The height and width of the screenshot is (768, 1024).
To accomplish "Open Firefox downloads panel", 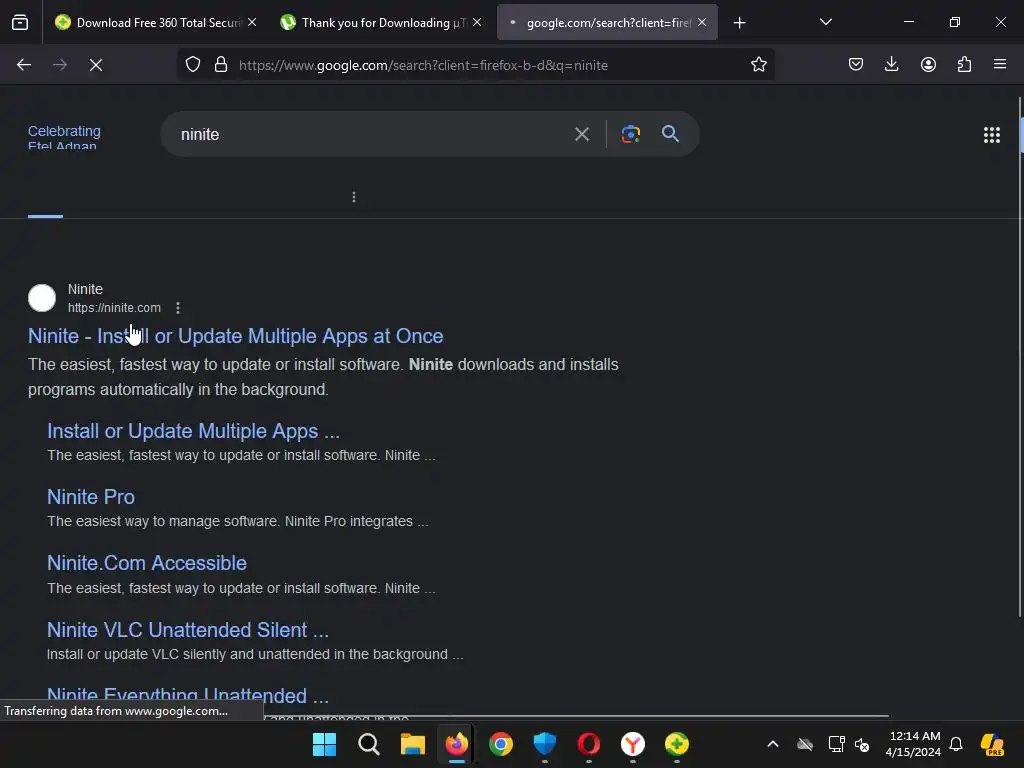I will 891,65.
